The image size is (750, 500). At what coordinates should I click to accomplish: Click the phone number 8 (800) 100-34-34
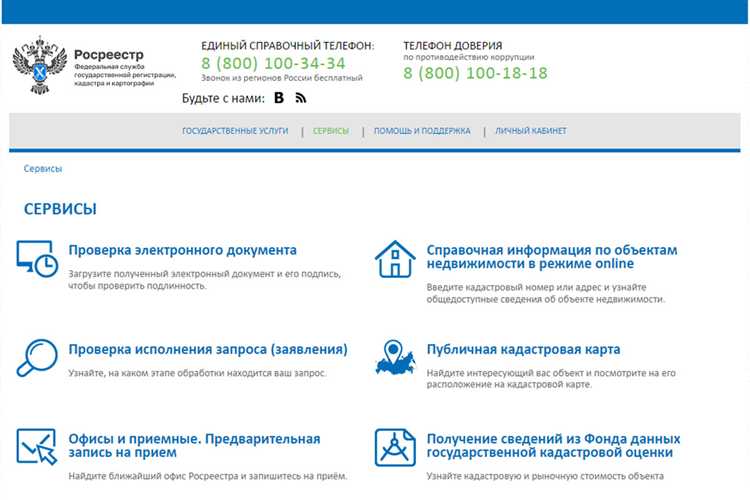(x=273, y=63)
